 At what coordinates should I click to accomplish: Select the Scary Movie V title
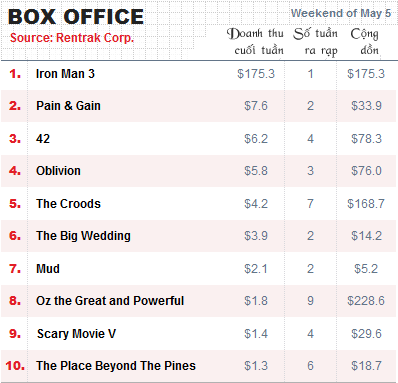[x=76, y=333]
